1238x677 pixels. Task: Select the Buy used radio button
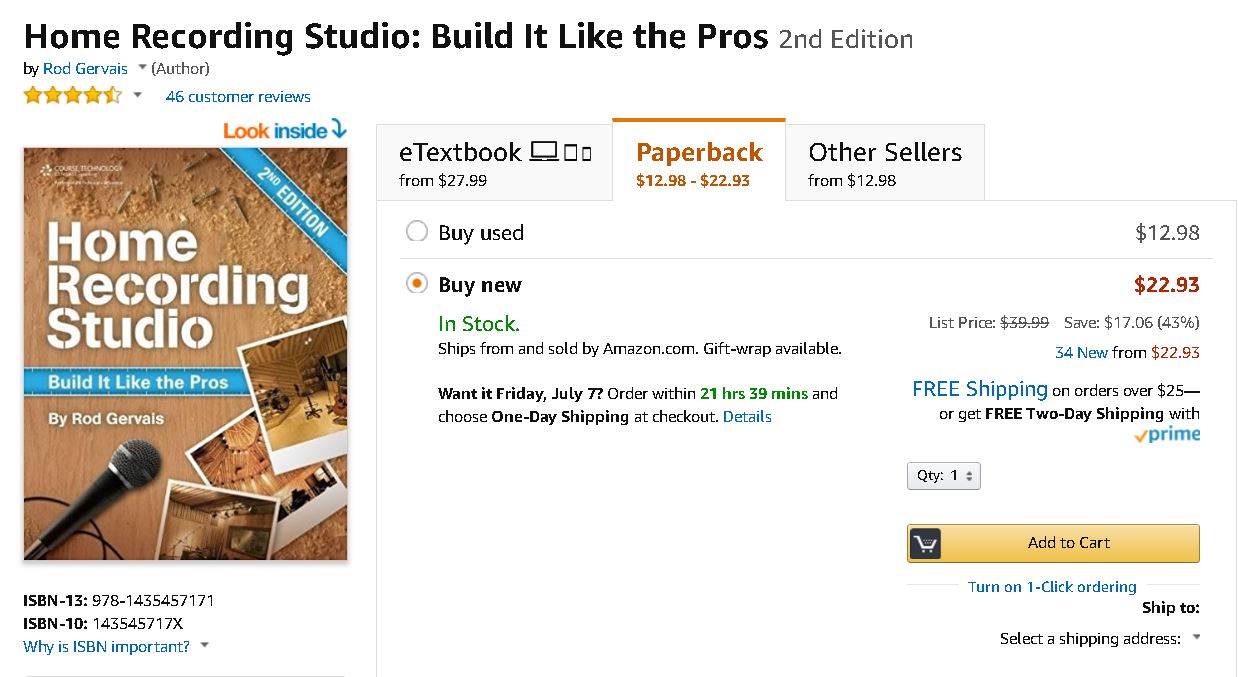tap(416, 232)
